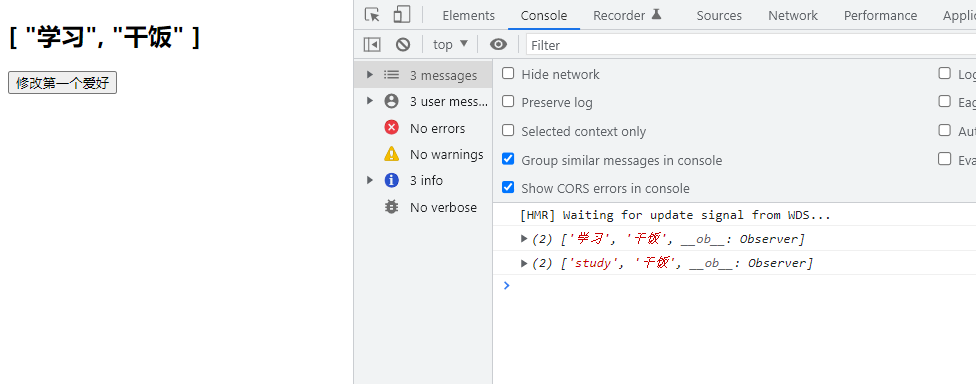Clear console with the ban icon

403,44
